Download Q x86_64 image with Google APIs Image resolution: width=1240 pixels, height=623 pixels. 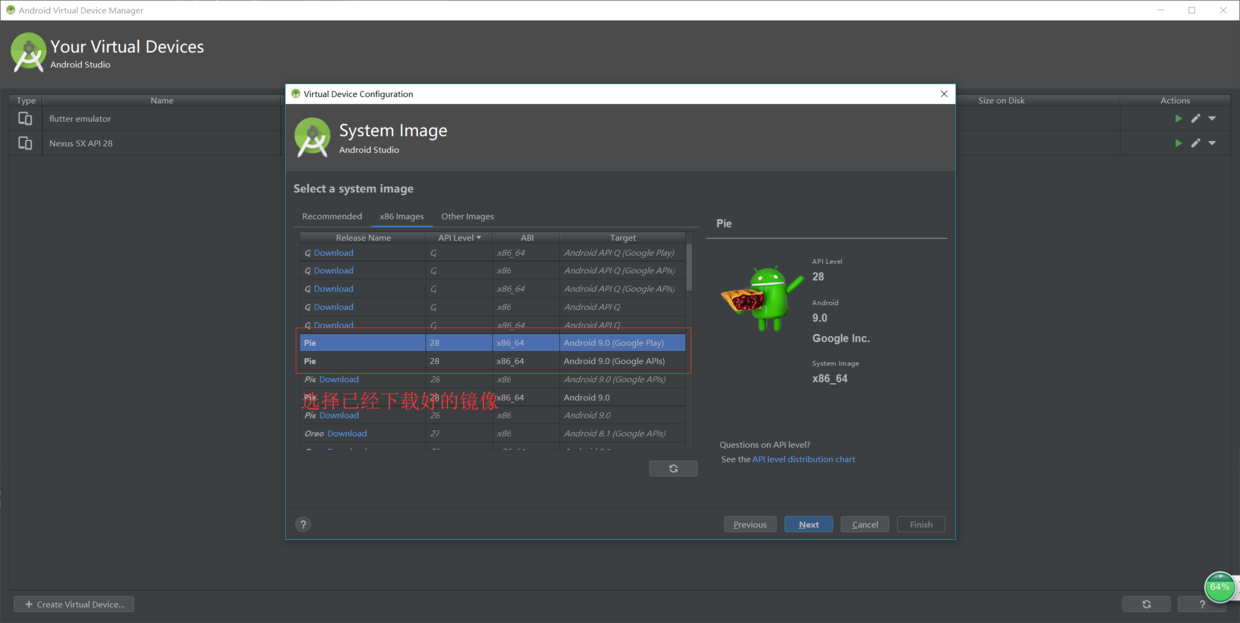(x=333, y=289)
